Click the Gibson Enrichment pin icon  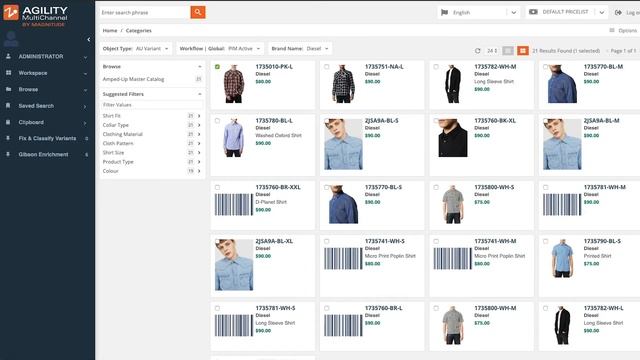[x=8, y=154]
